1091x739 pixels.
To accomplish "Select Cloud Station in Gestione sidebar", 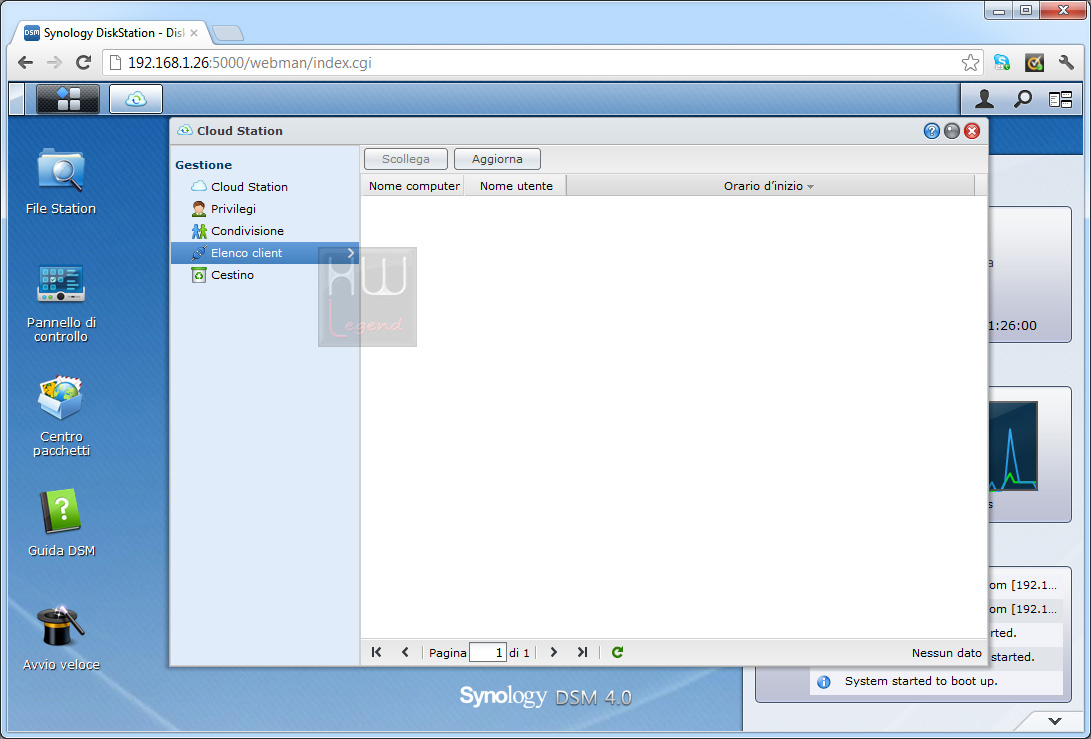I will click(264, 186).
